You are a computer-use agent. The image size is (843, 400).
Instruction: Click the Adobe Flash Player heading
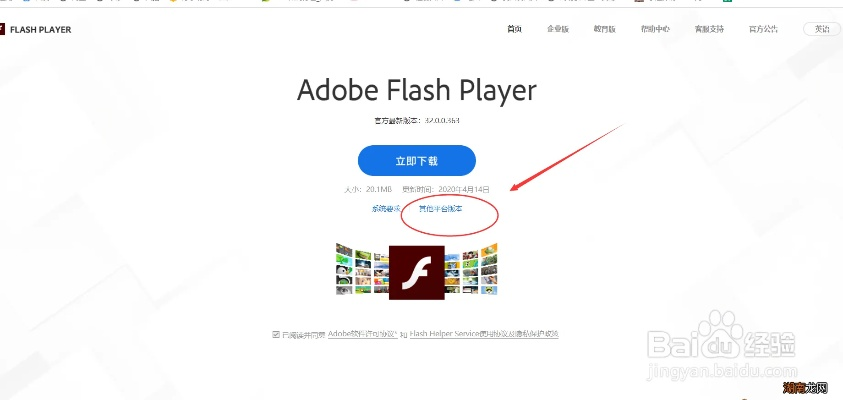tap(417, 90)
